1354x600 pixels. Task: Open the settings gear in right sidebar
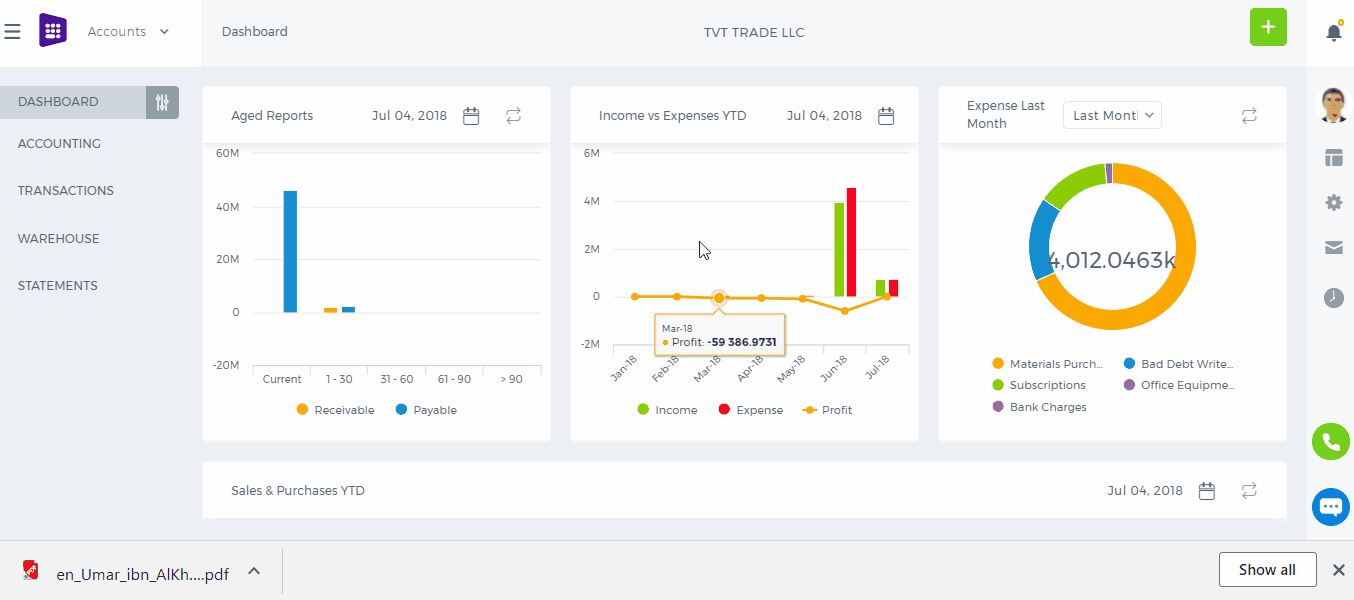[x=1334, y=203]
